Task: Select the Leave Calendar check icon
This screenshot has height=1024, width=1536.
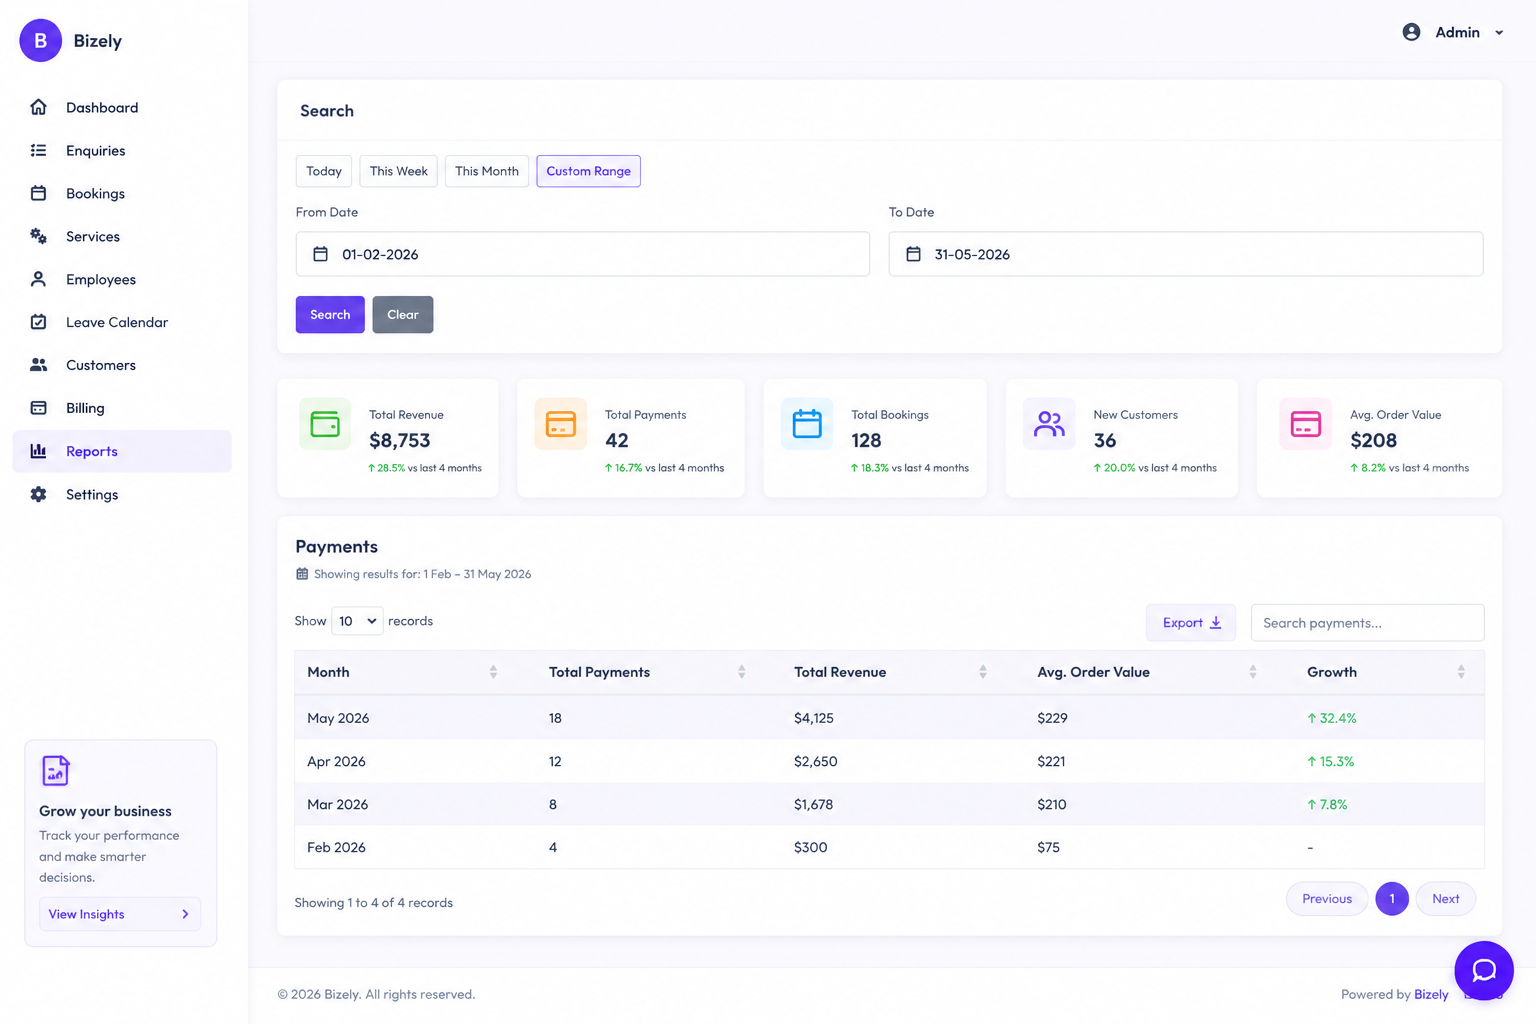Action: pyautogui.click(x=38, y=322)
